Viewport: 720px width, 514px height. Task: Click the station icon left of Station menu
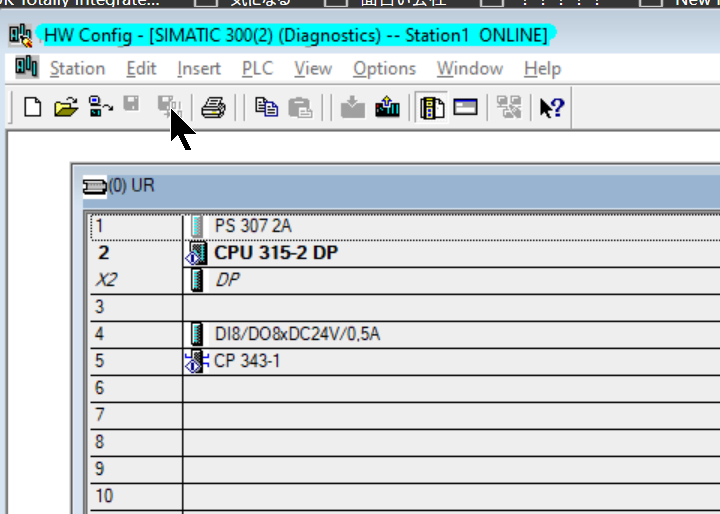(26, 67)
